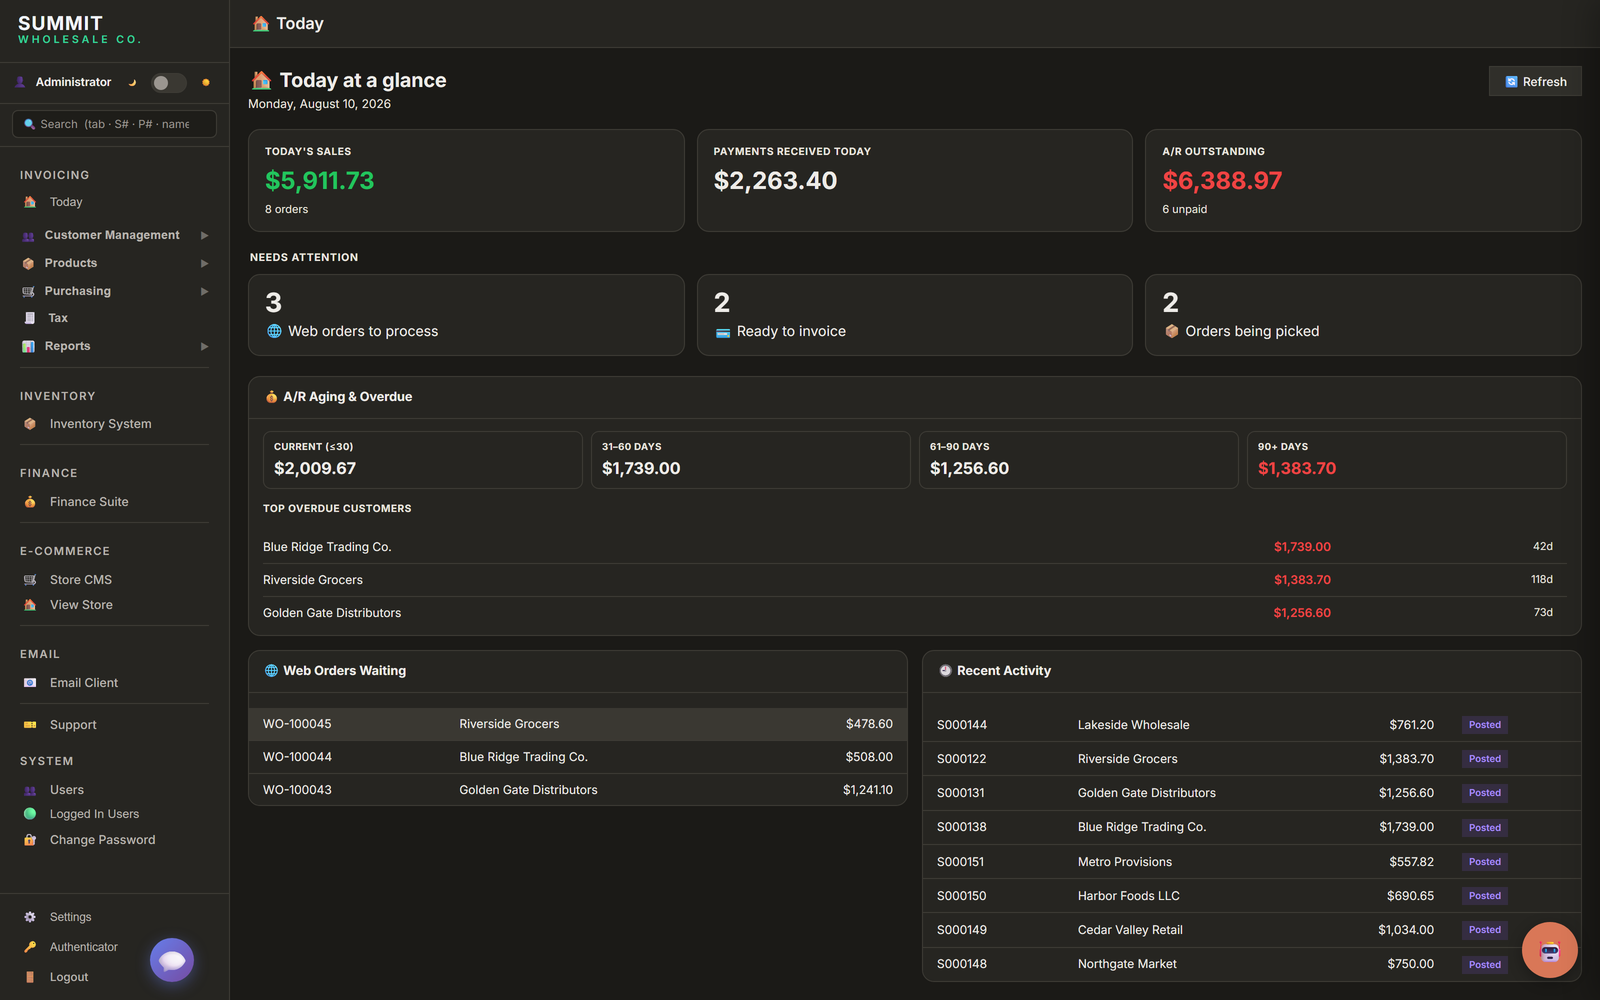Click the Riverside Grocers $1,383.70 overdue amount
The height and width of the screenshot is (1000, 1600).
[x=1302, y=580]
